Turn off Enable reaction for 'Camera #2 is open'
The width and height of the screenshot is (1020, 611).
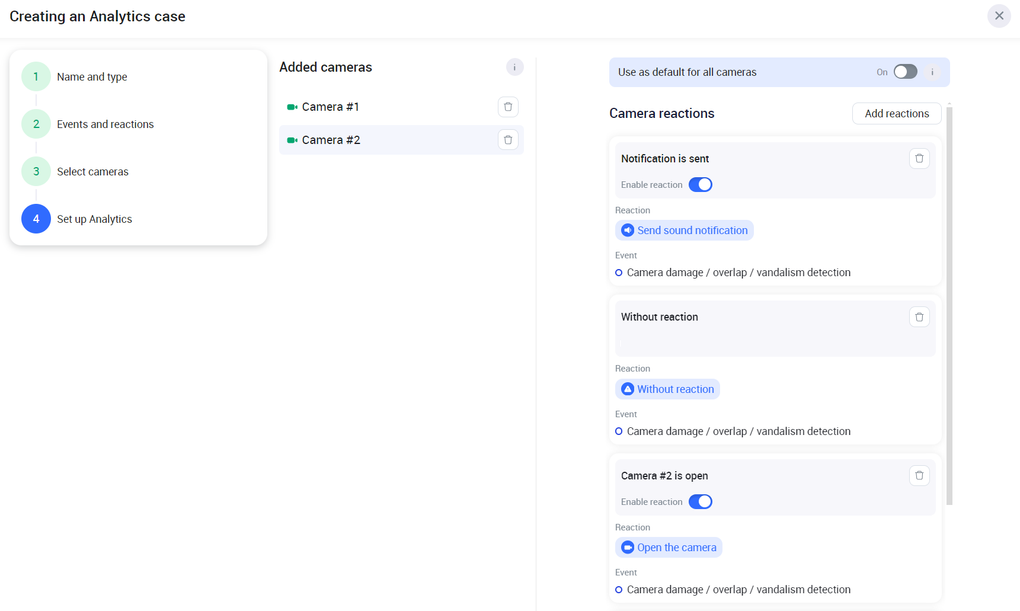click(x=700, y=502)
